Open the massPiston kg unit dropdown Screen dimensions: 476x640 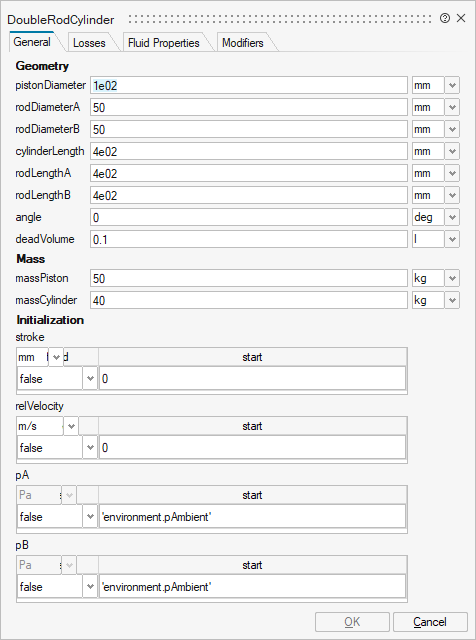[x=452, y=278]
